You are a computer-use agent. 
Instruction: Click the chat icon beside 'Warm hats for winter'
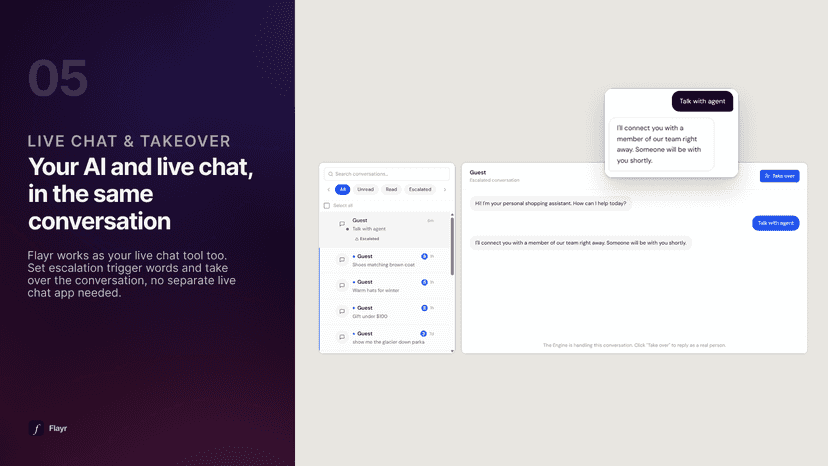tap(342, 286)
